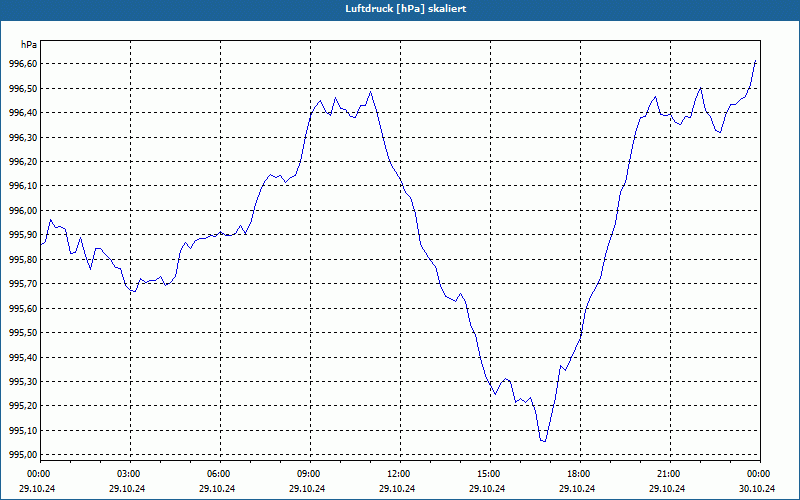The height and width of the screenshot is (500, 800).
Task: Click the 12:00 time label
Action: click(401, 473)
